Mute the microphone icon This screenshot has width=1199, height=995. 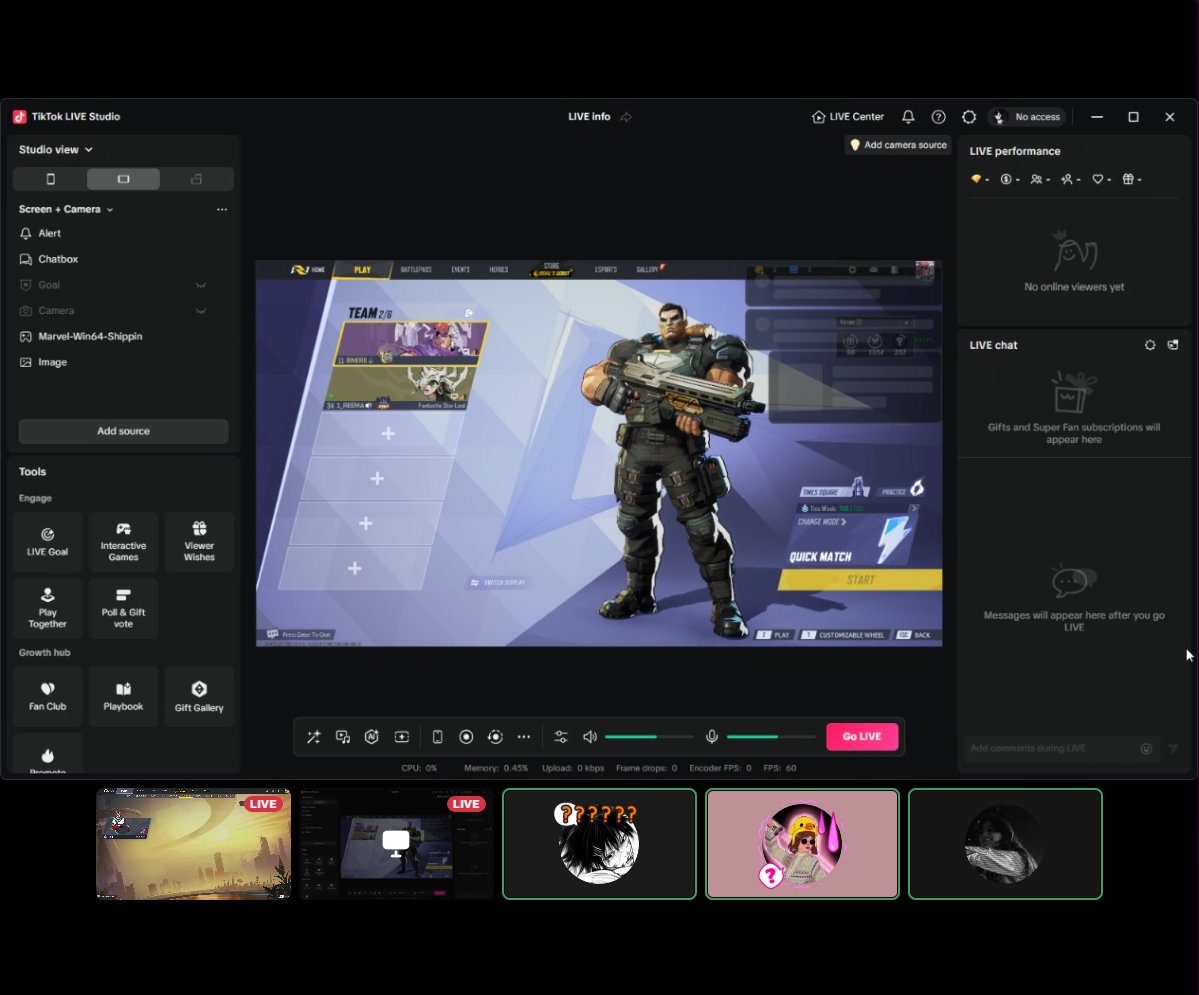pyautogui.click(x=712, y=736)
